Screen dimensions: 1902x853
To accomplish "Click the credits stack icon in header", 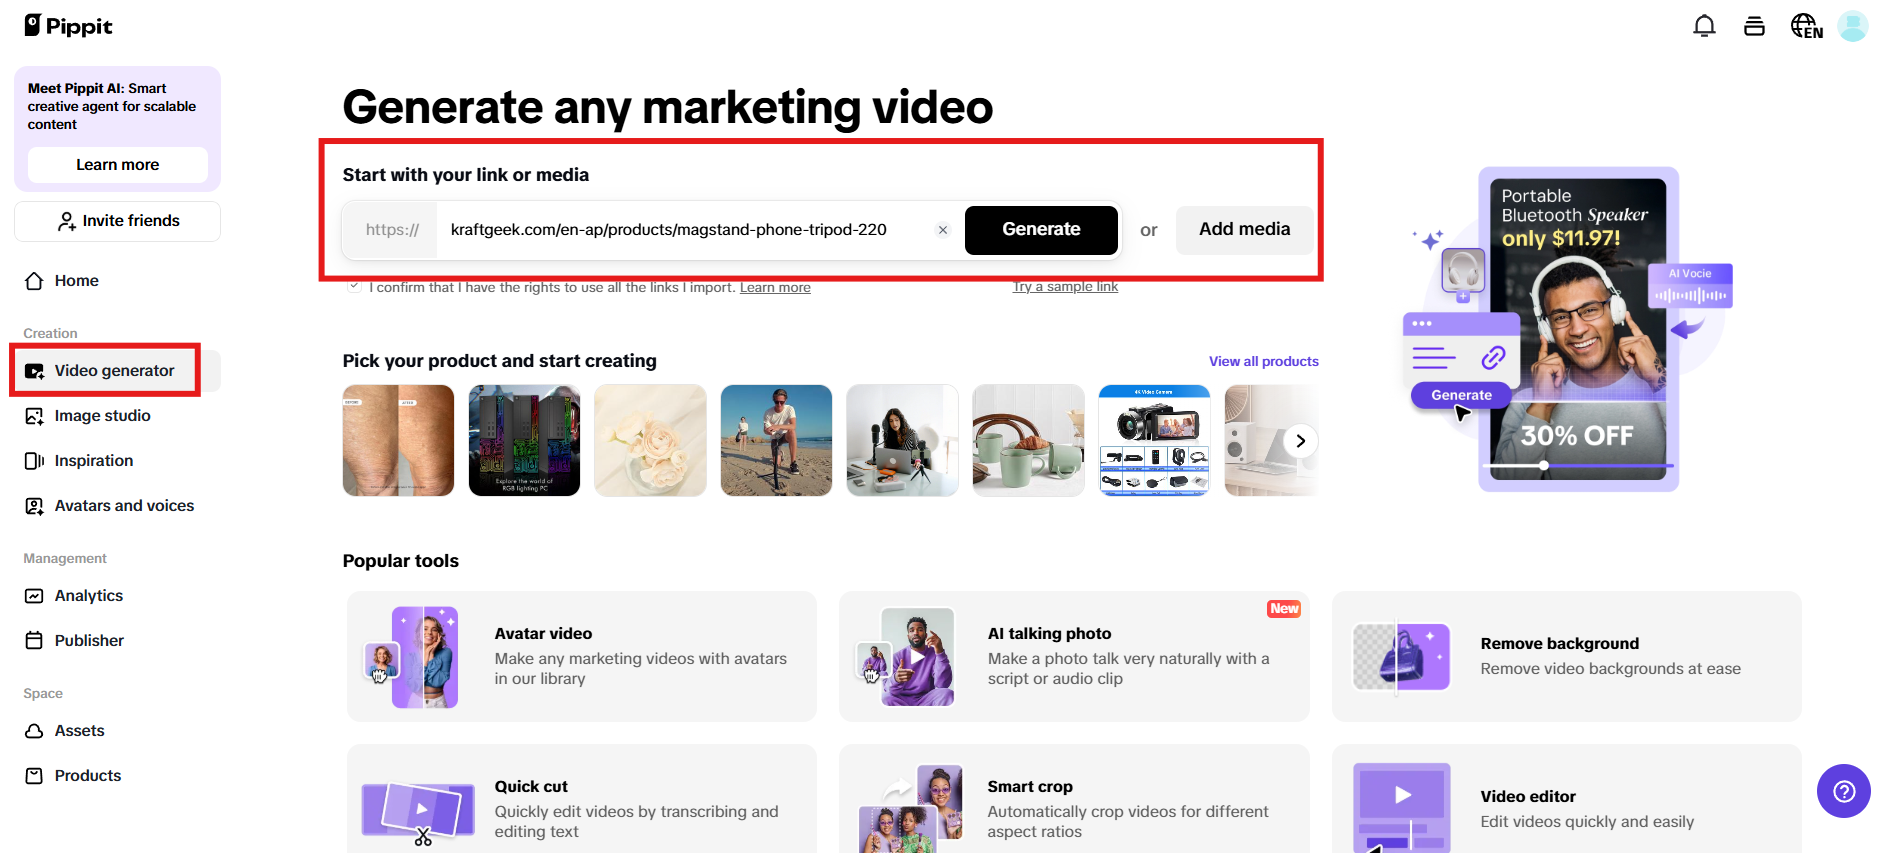I will (x=1754, y=26).
